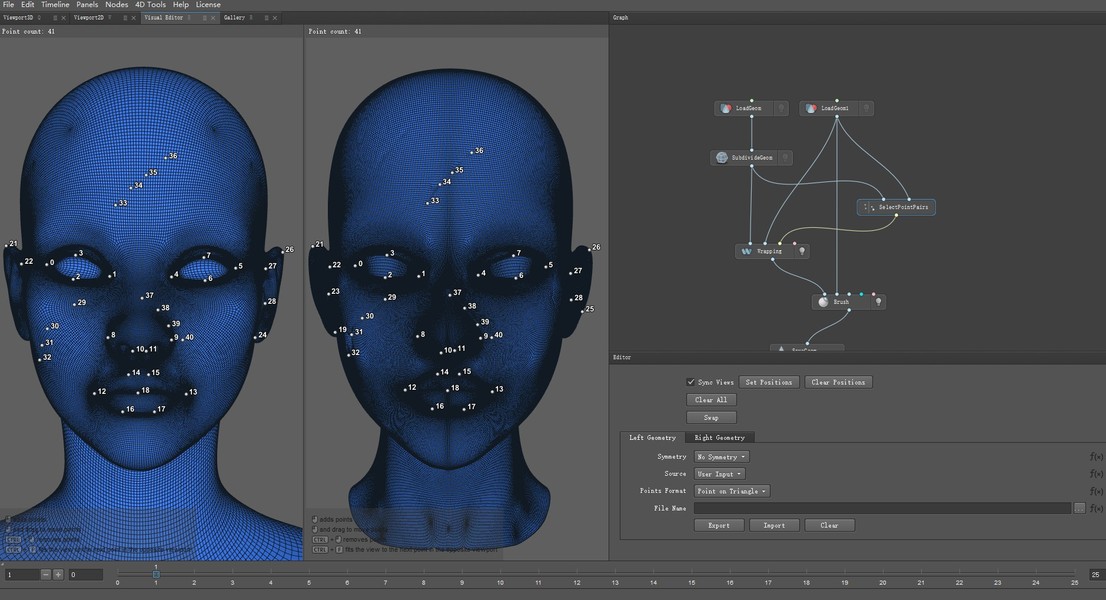This screenshot has width=1106, height=600.
Task: Click the Clear Positions button
Action: (838, 382)
